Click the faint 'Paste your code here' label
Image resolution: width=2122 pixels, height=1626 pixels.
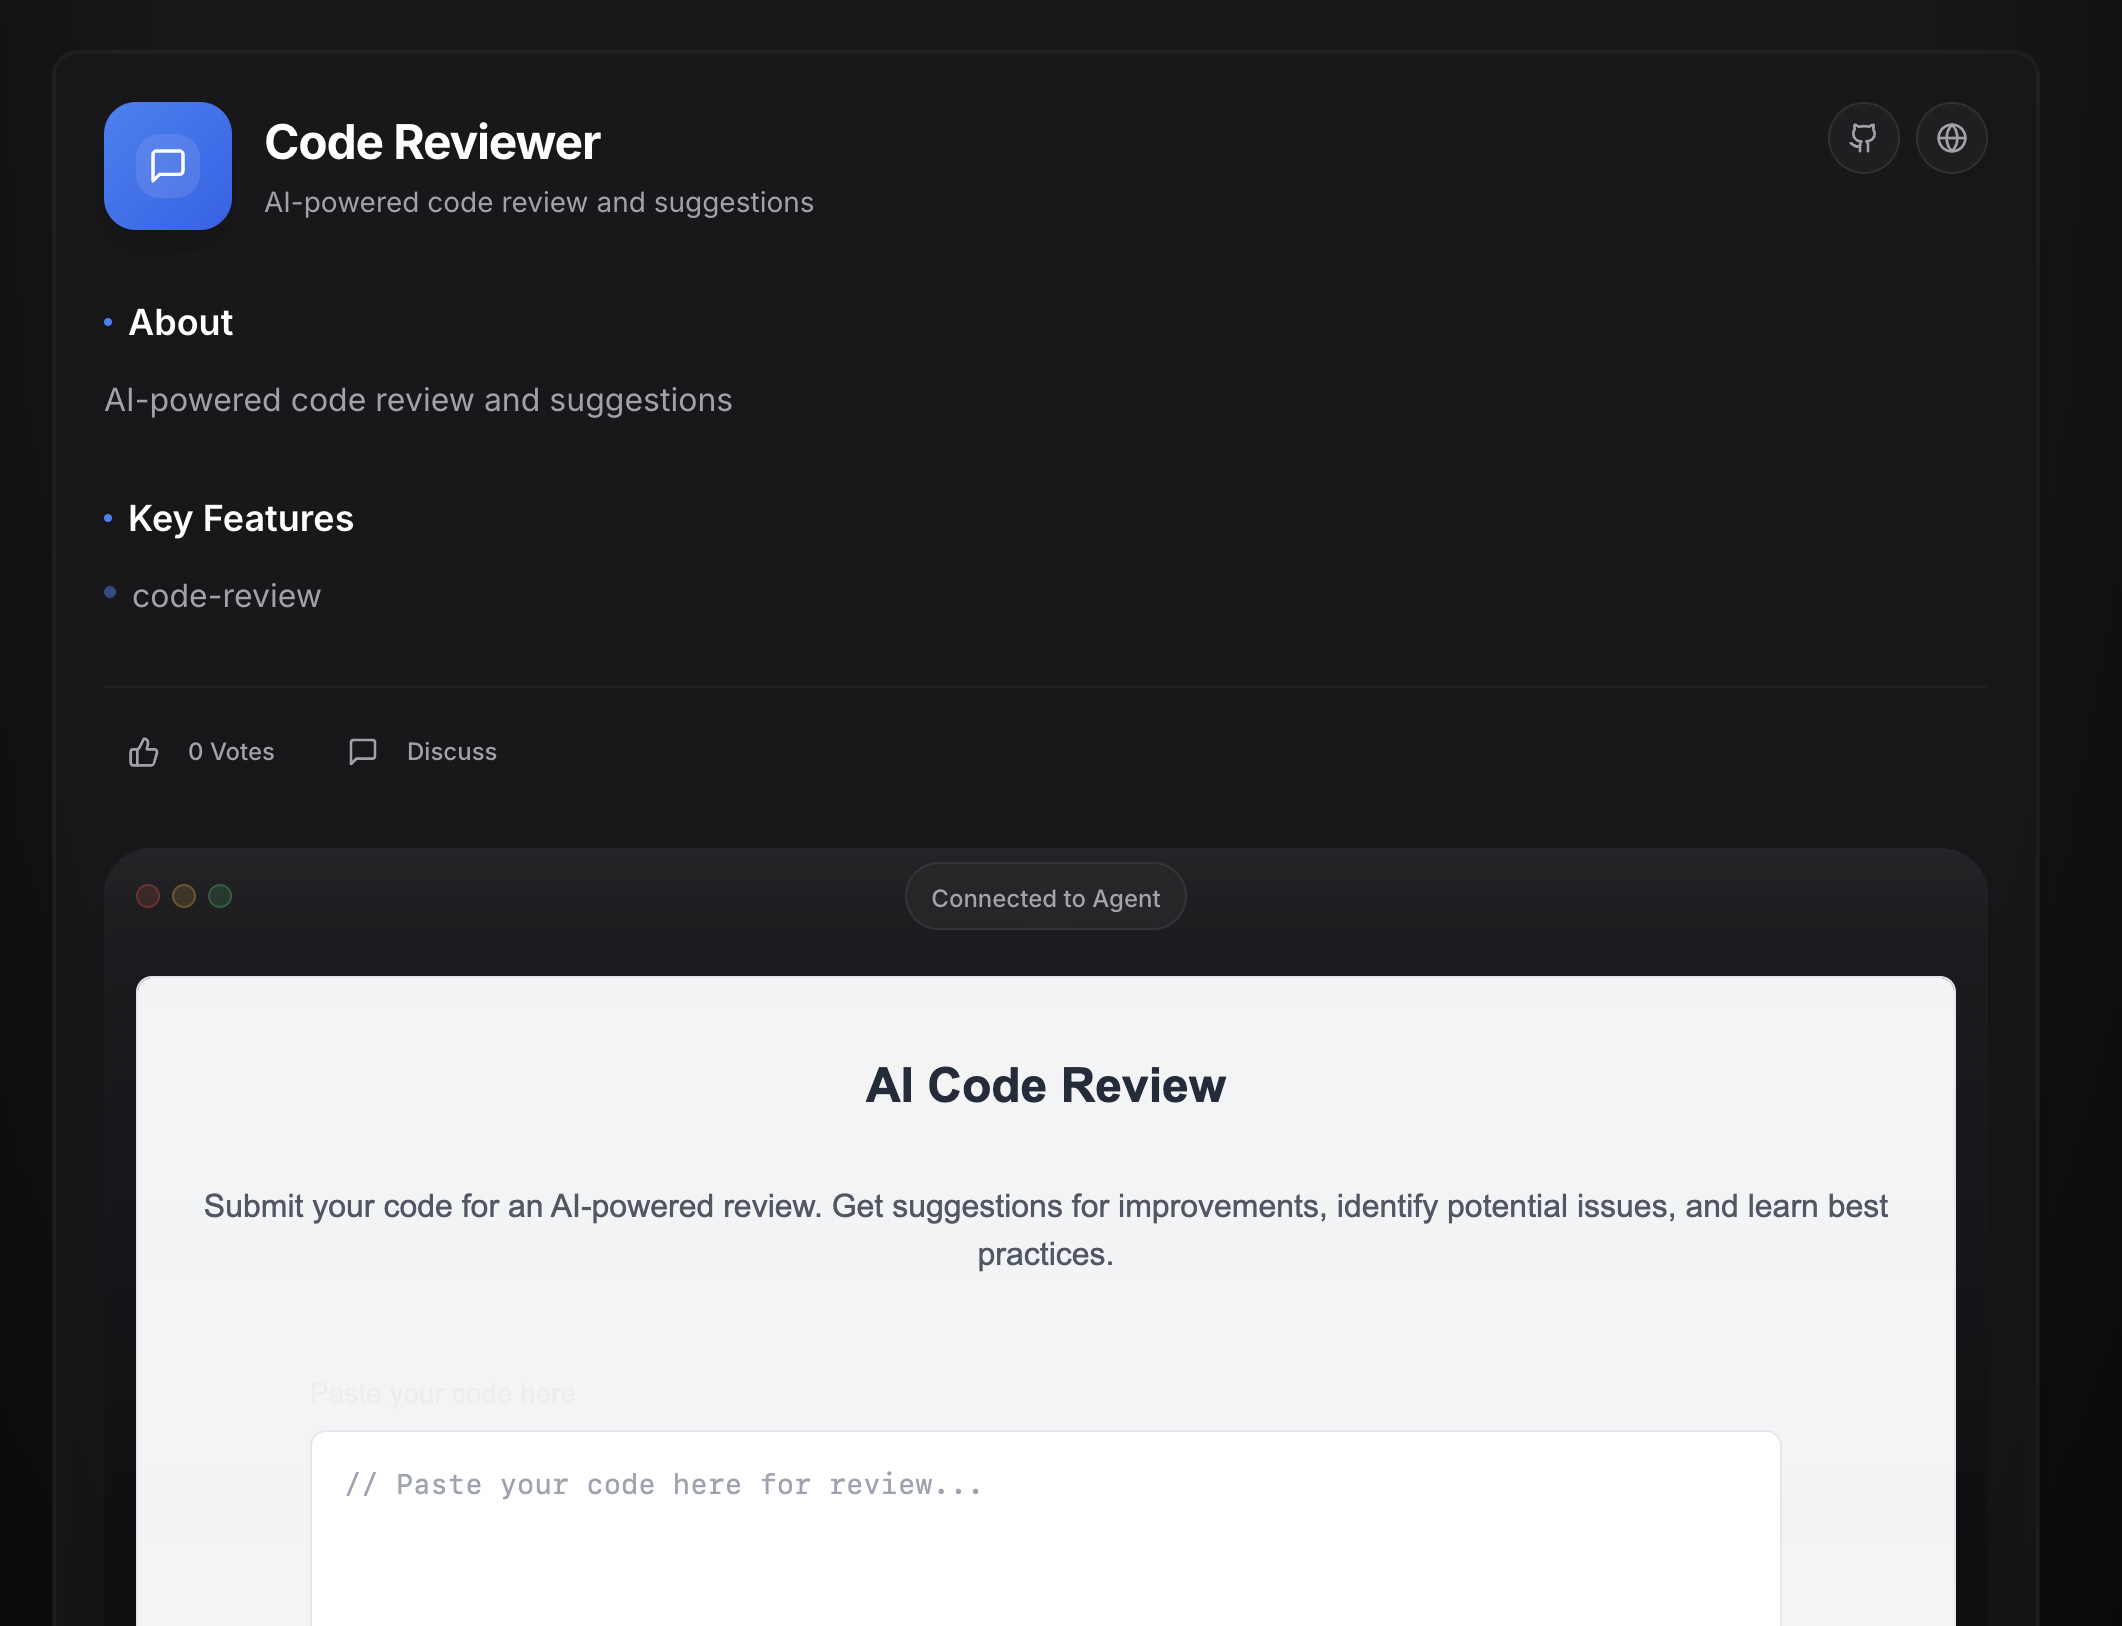442,1394
